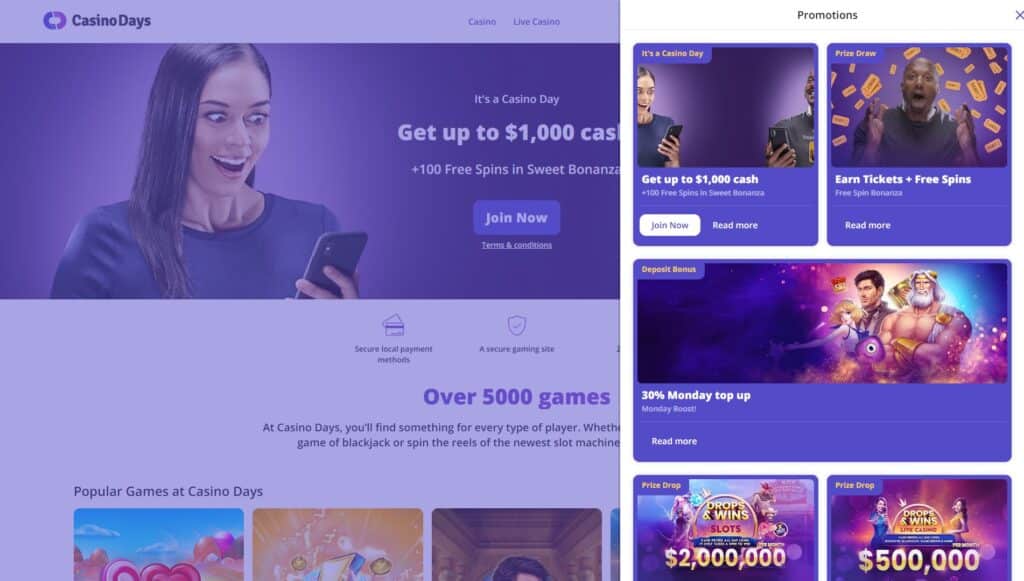Open the Deposit Bonus banner image
This screenshot has height=581, width=1024.
[x=822, y=322]
